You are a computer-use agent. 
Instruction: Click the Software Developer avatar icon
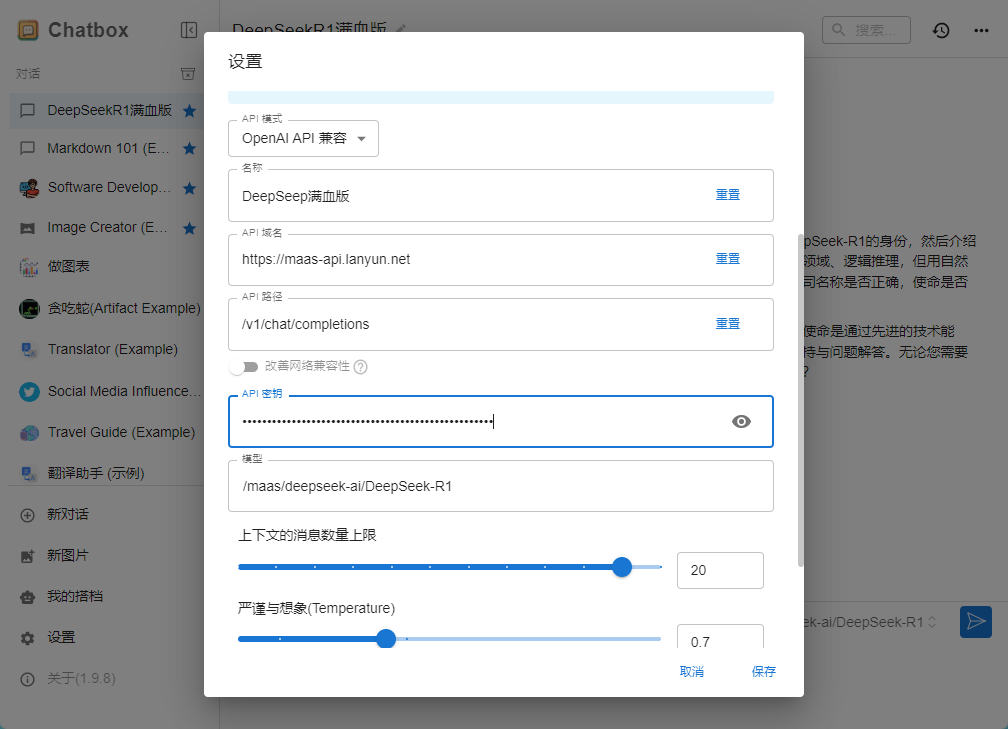click(x=29, y=188)
